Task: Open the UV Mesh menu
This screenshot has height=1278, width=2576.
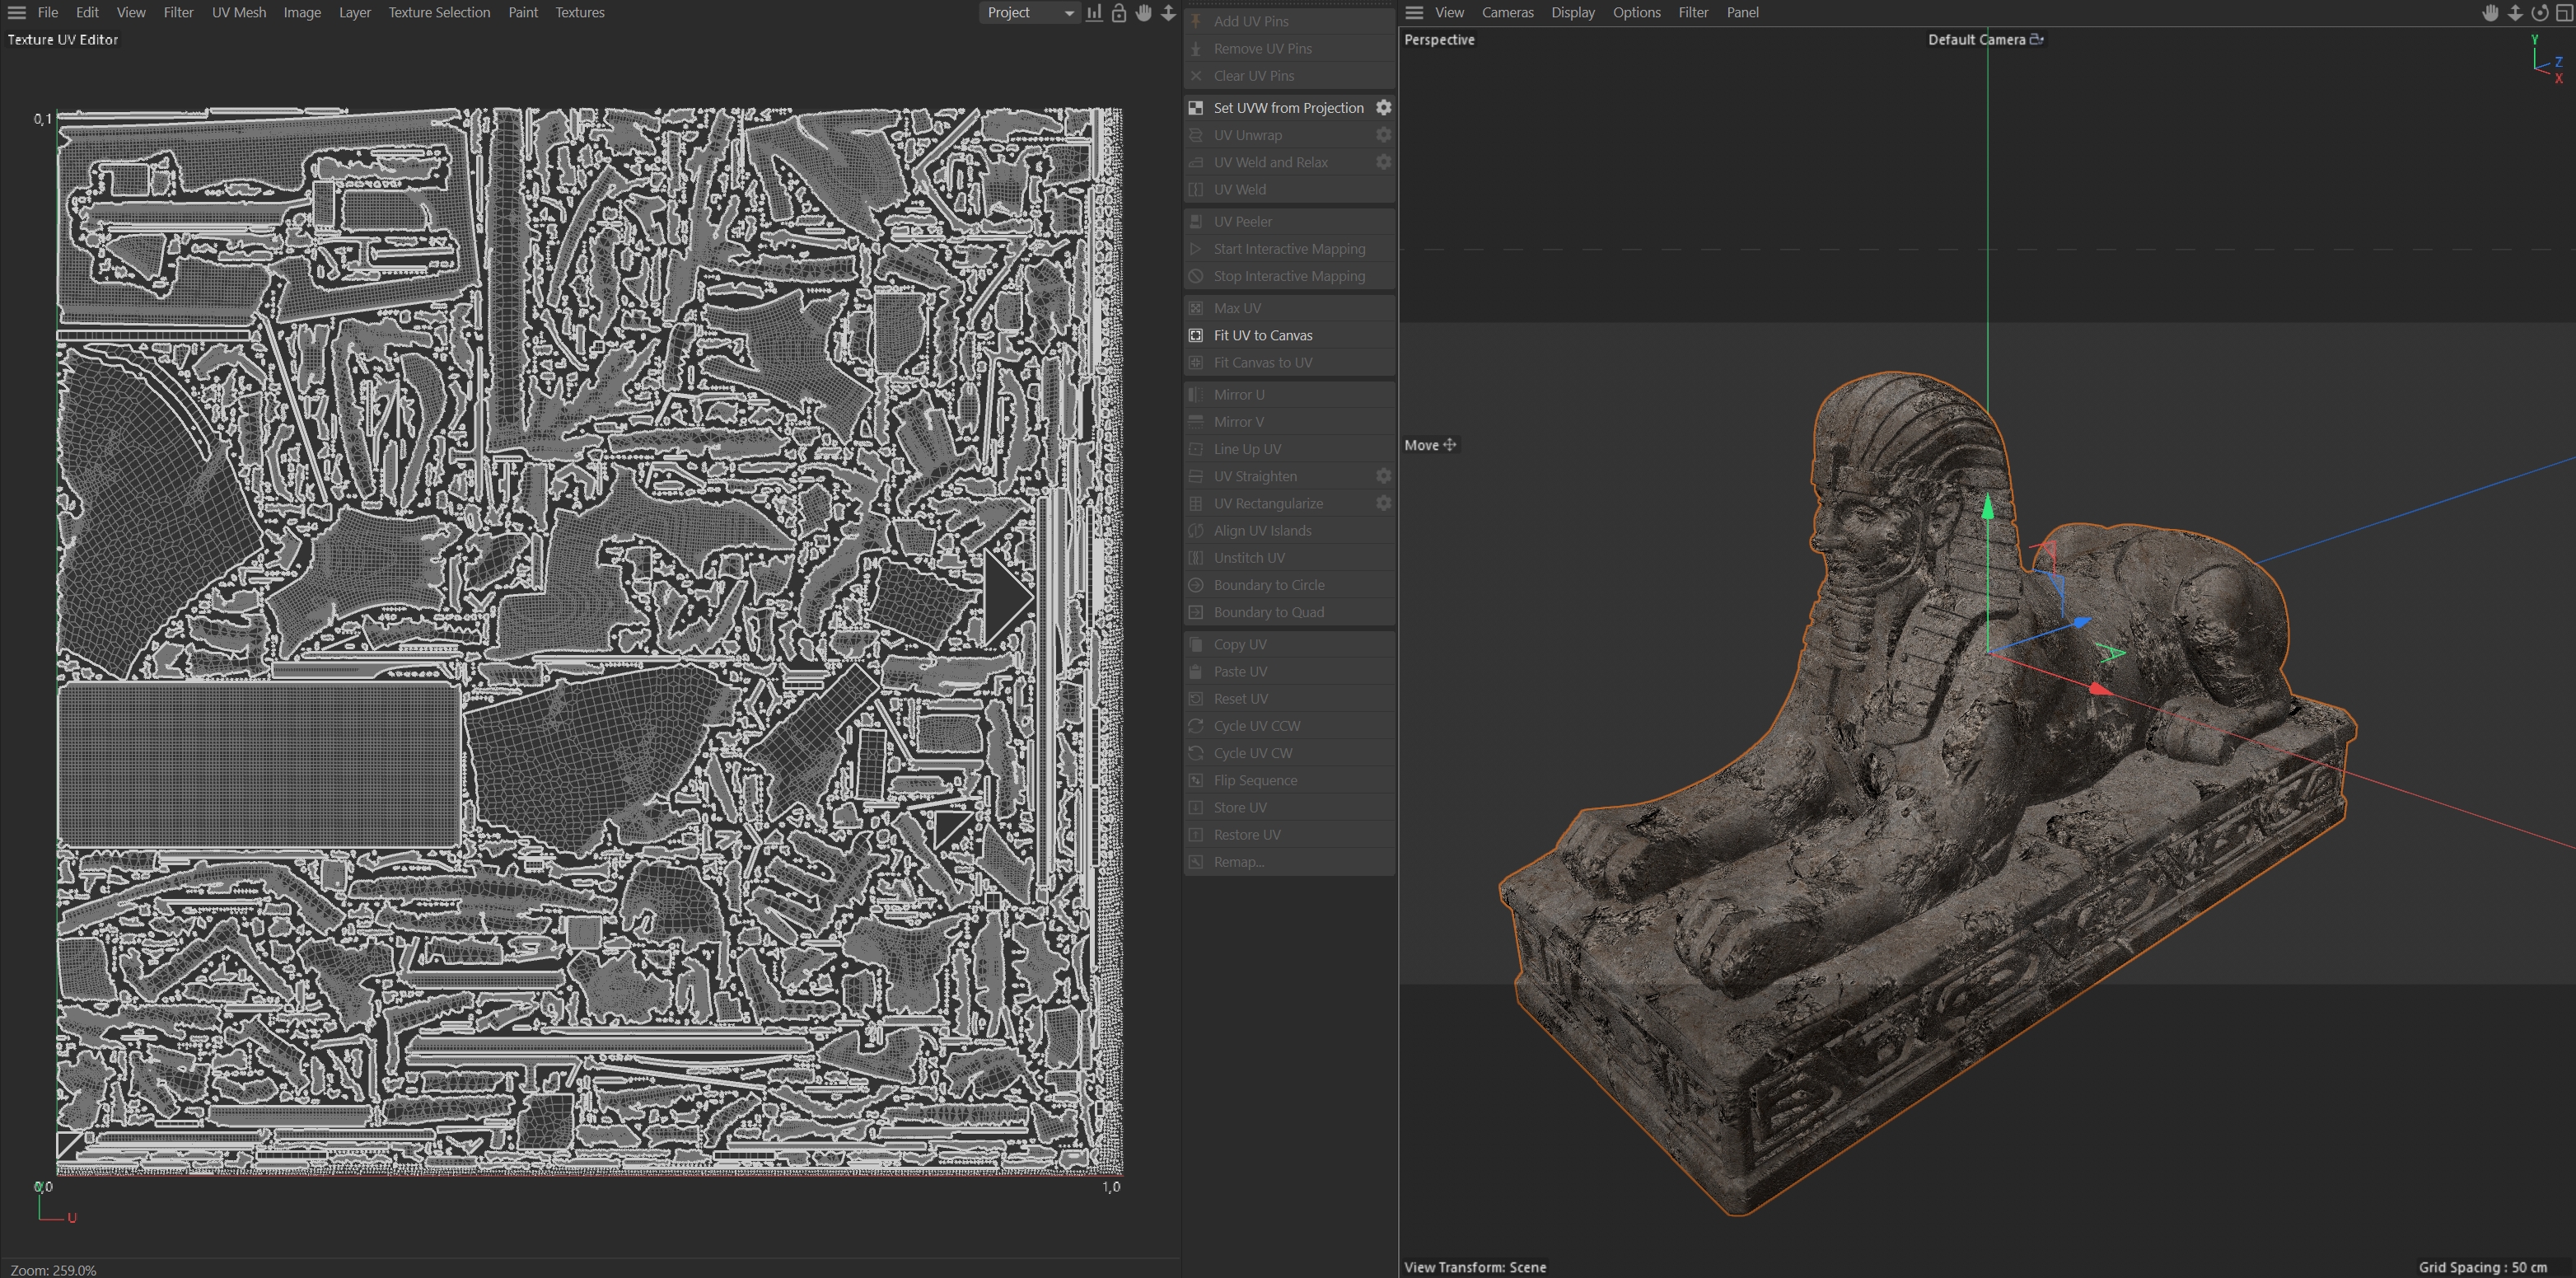Action: coord(238,13)
